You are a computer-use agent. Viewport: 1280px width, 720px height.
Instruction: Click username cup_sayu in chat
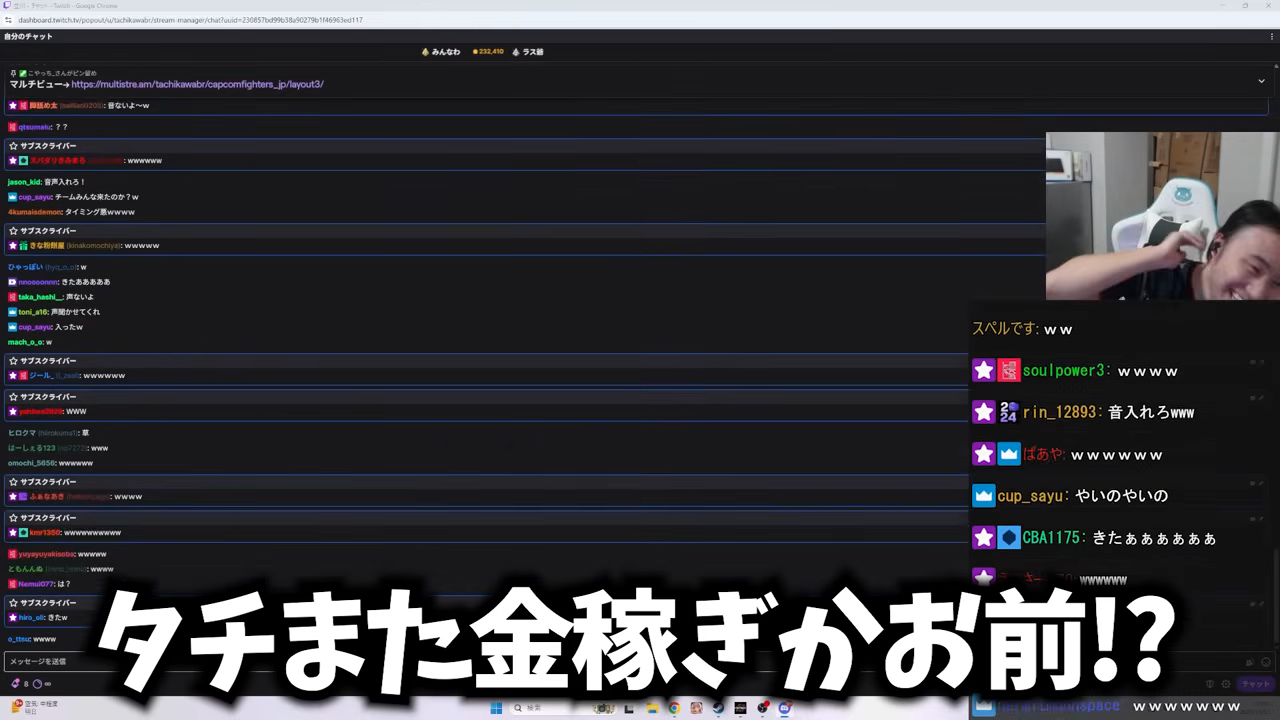click(x=35, y=197)
